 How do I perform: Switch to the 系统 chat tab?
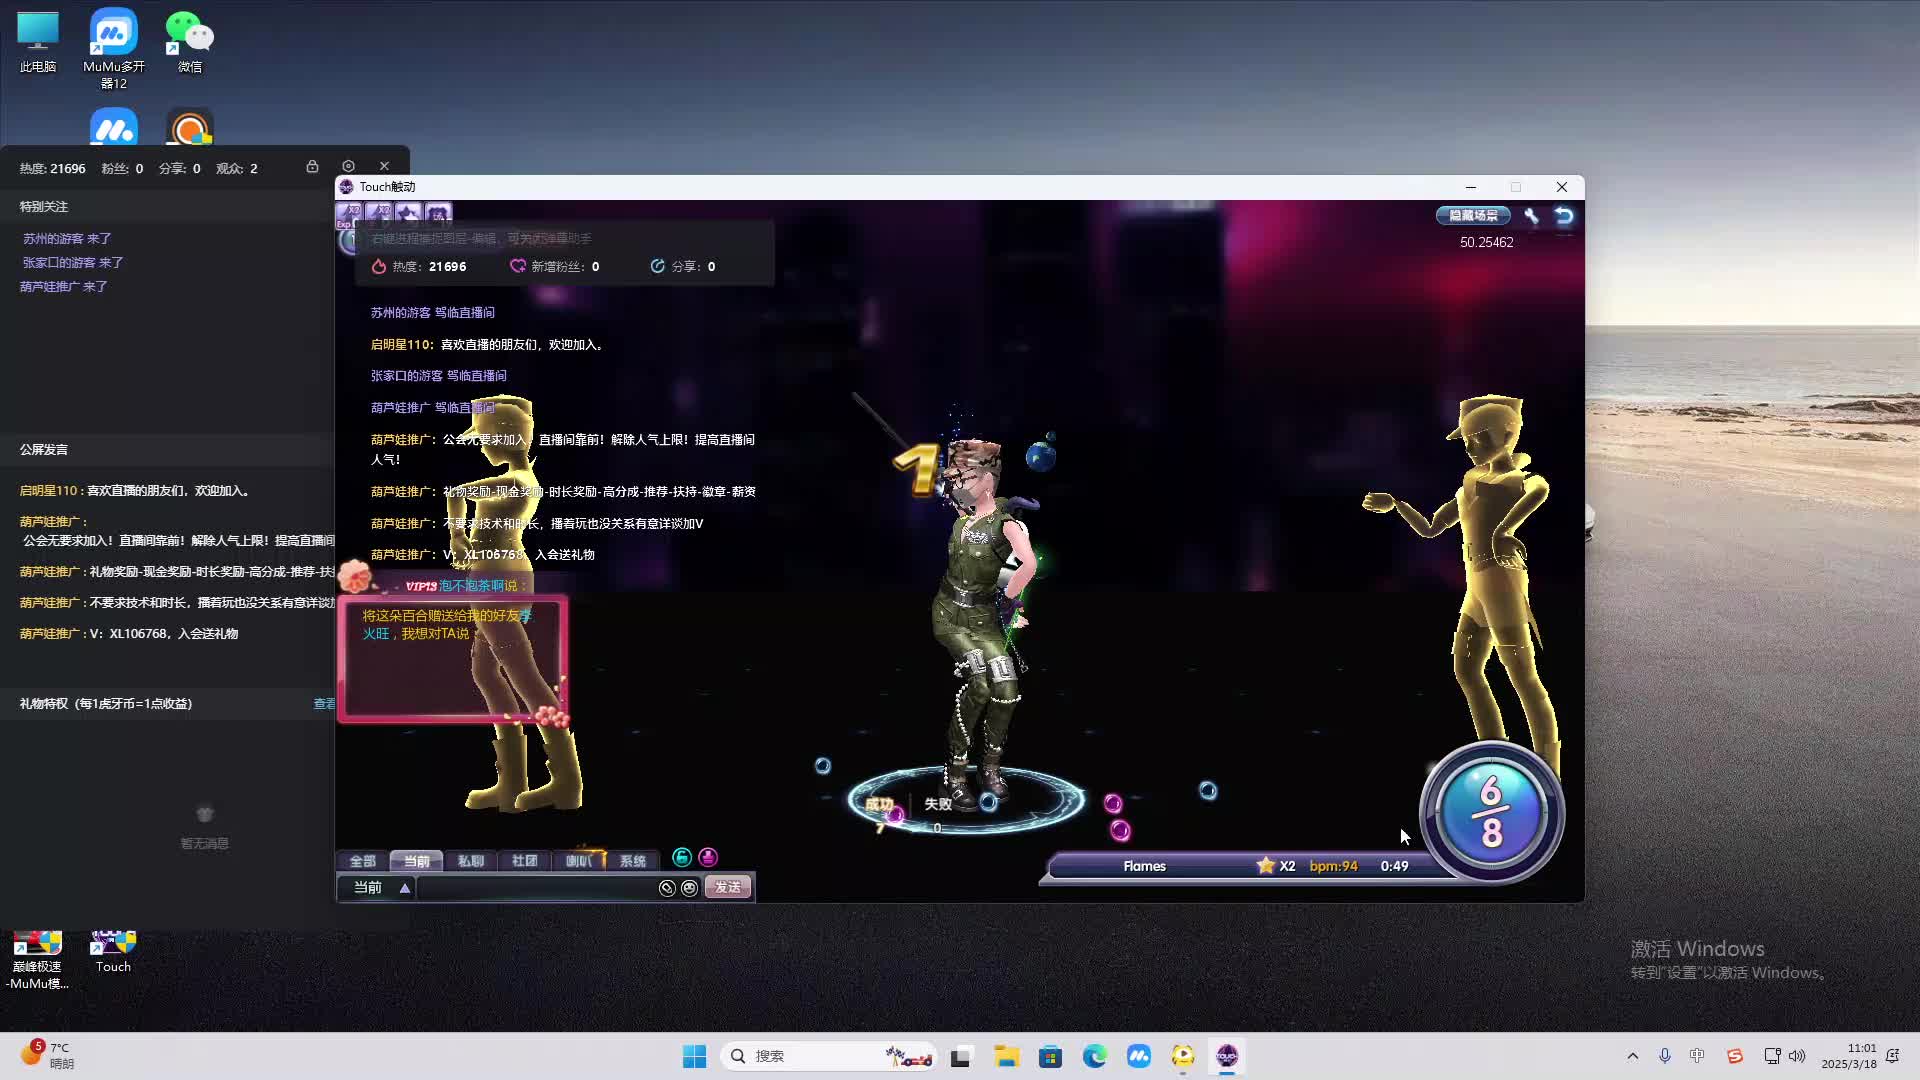click(632, 861)
